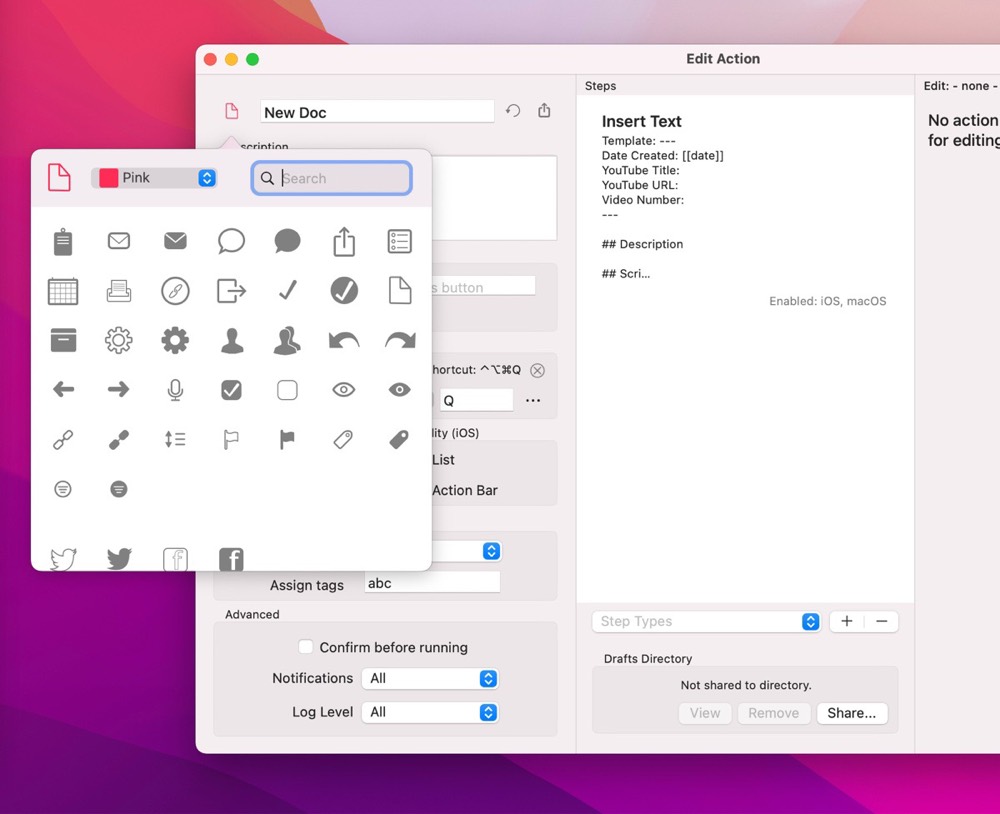The height and width of the screenshot is (814, 1000).
Task: Click the Remove button in Drafts Directory
Action: [774, 713]
